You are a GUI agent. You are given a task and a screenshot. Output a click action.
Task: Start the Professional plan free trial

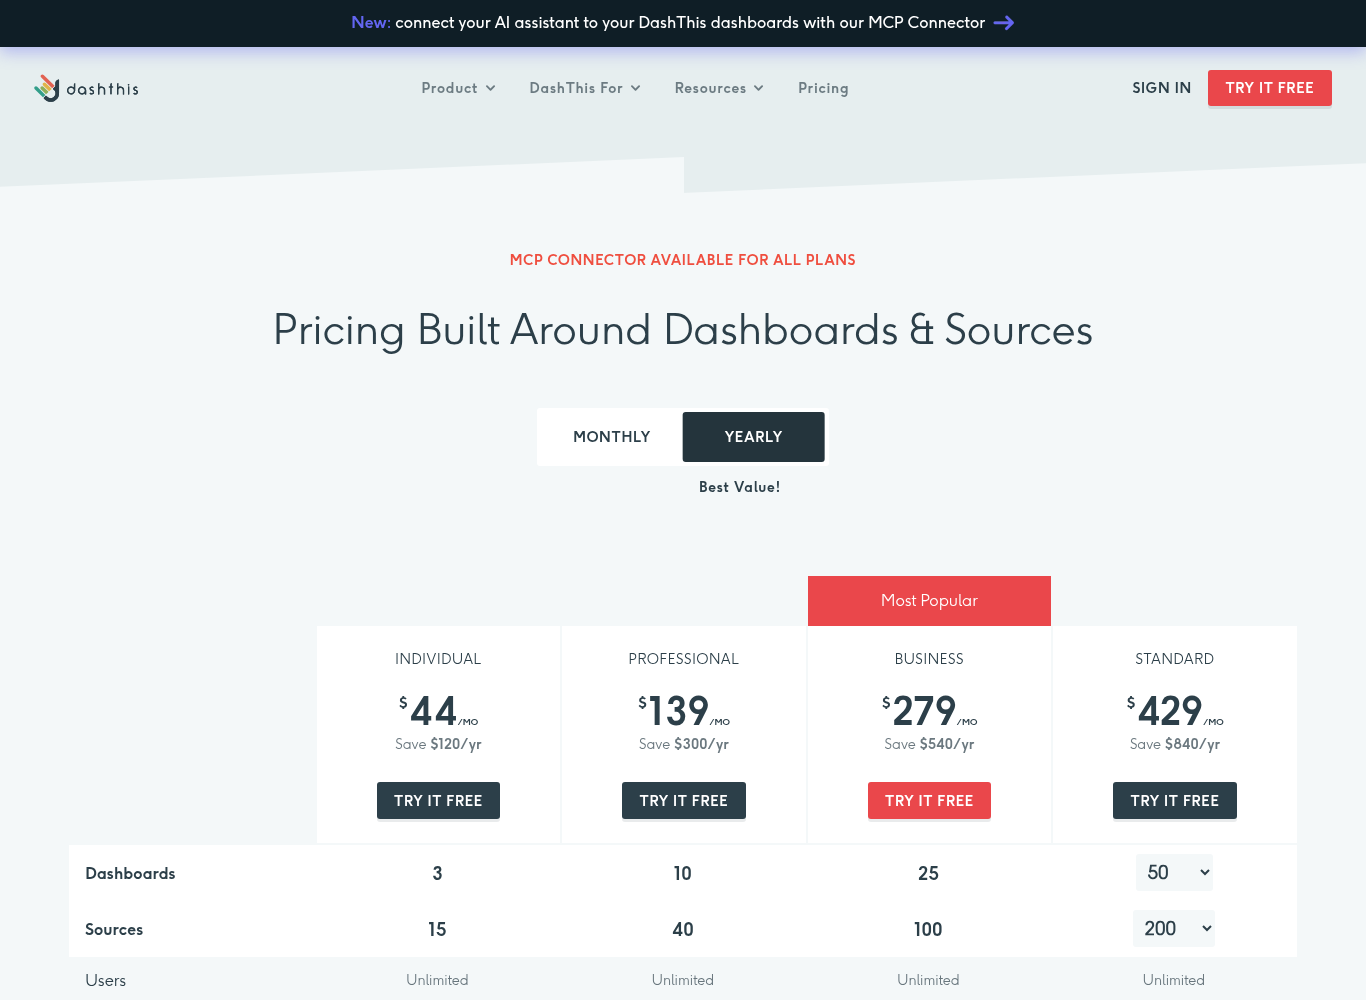click(x=683, y=800)
